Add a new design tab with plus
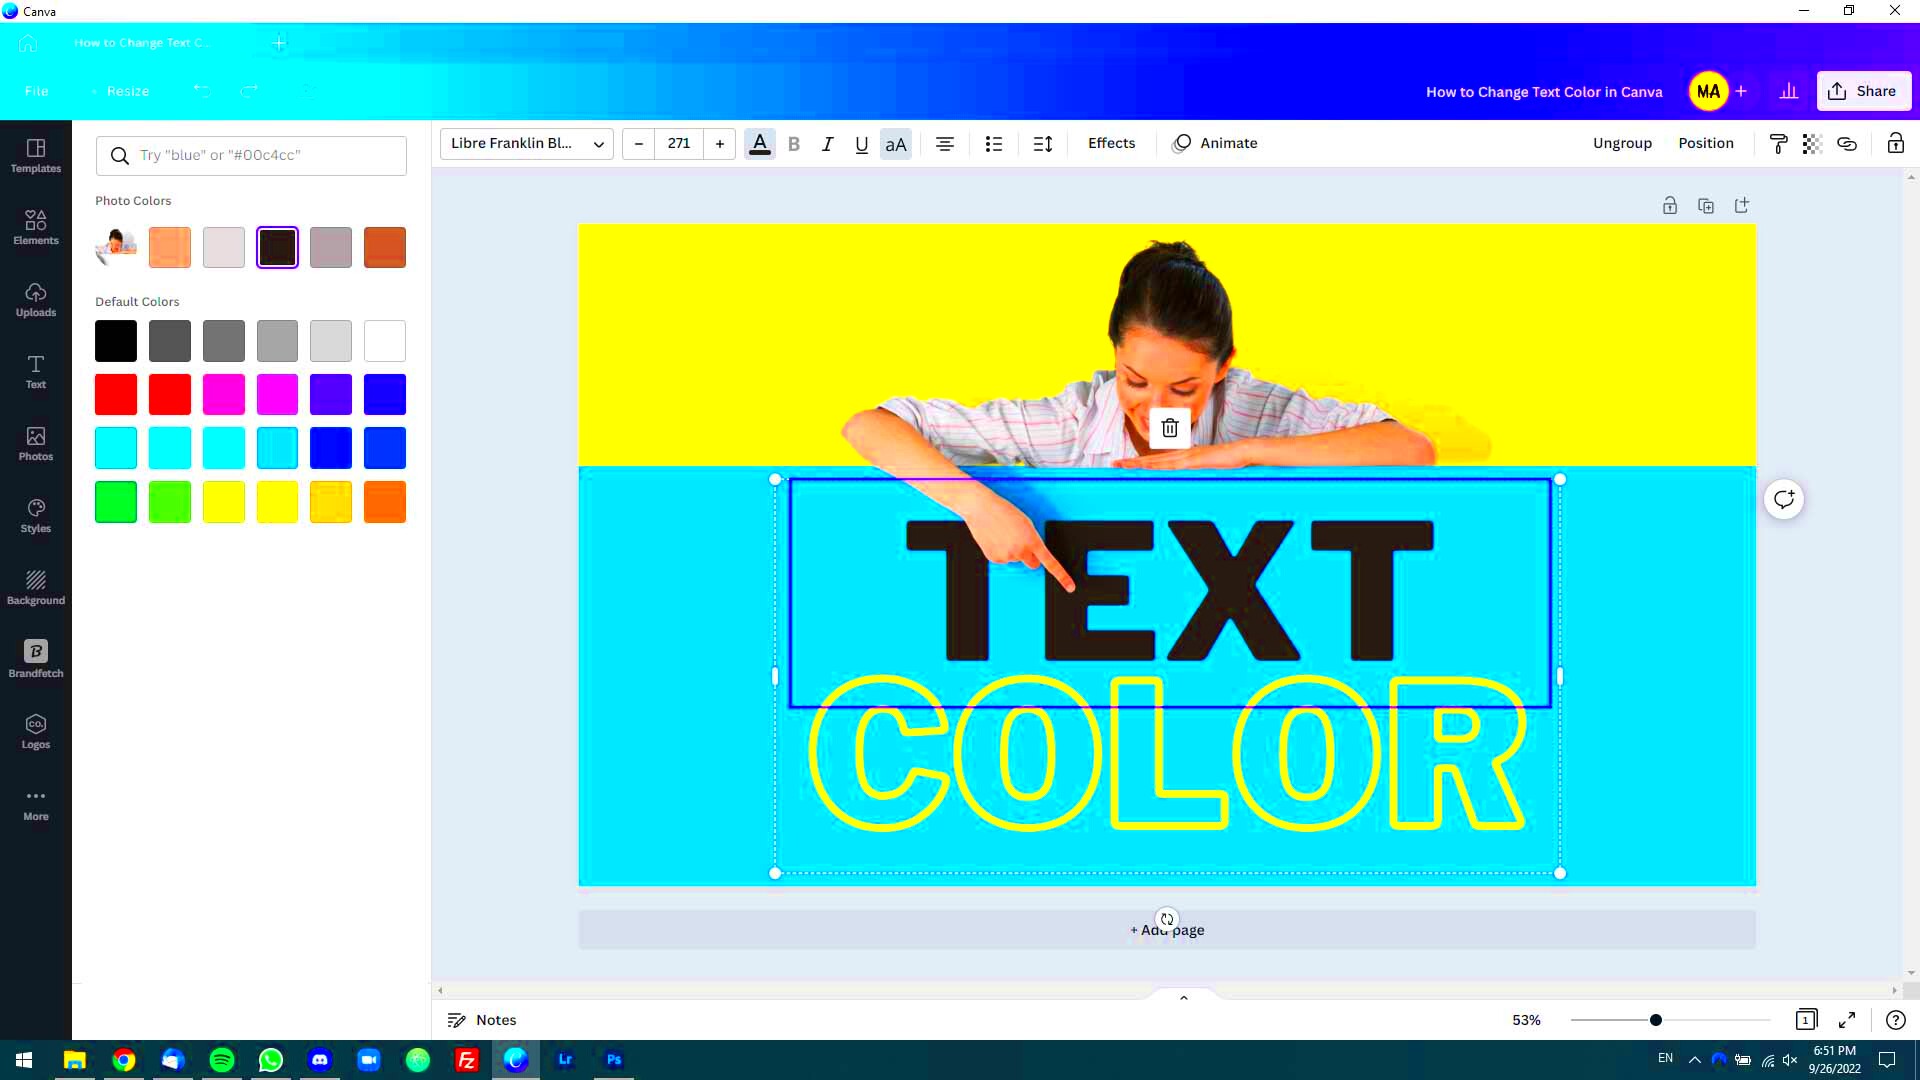The width and height of the screenshot is (1920, 1080). point(279,43)
